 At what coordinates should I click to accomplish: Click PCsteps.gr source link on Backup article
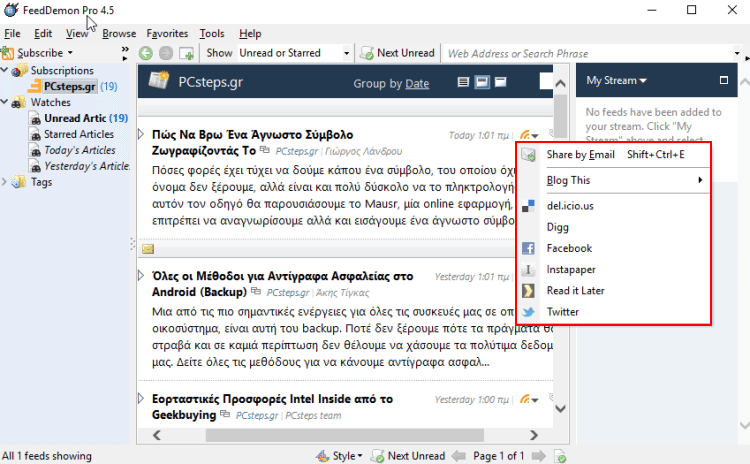288,293
